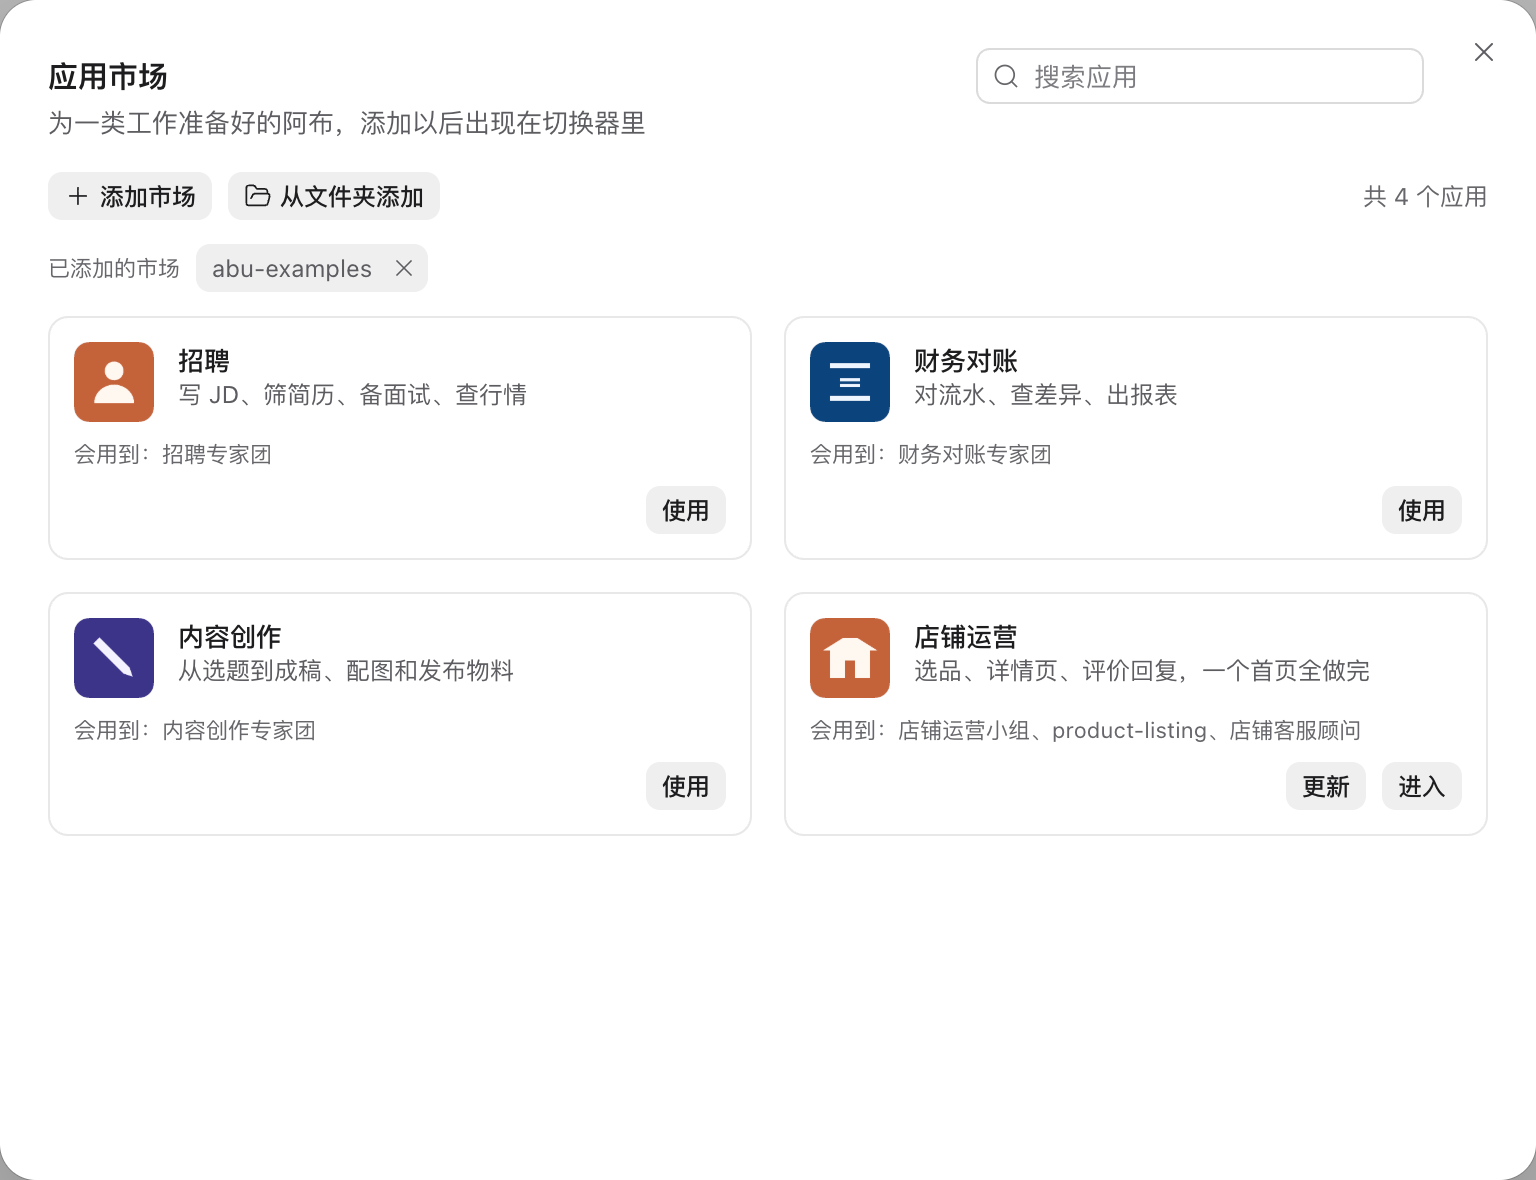Click the 店铺运营 house icon

click(x=850, y=658)
